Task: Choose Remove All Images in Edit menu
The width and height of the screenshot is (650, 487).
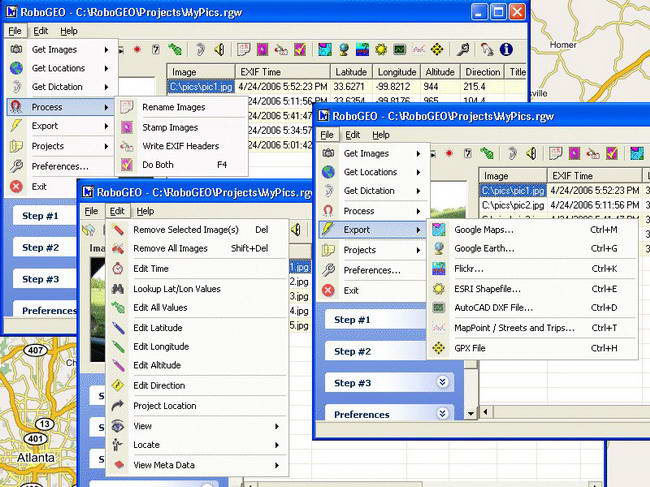Action: (197, 249)
